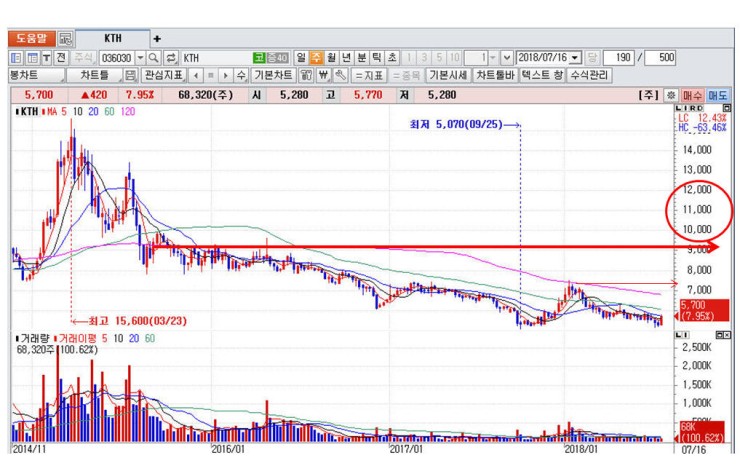Click the red 매수 buy button
The image size is (740, 474).
(x=692, y=95)
